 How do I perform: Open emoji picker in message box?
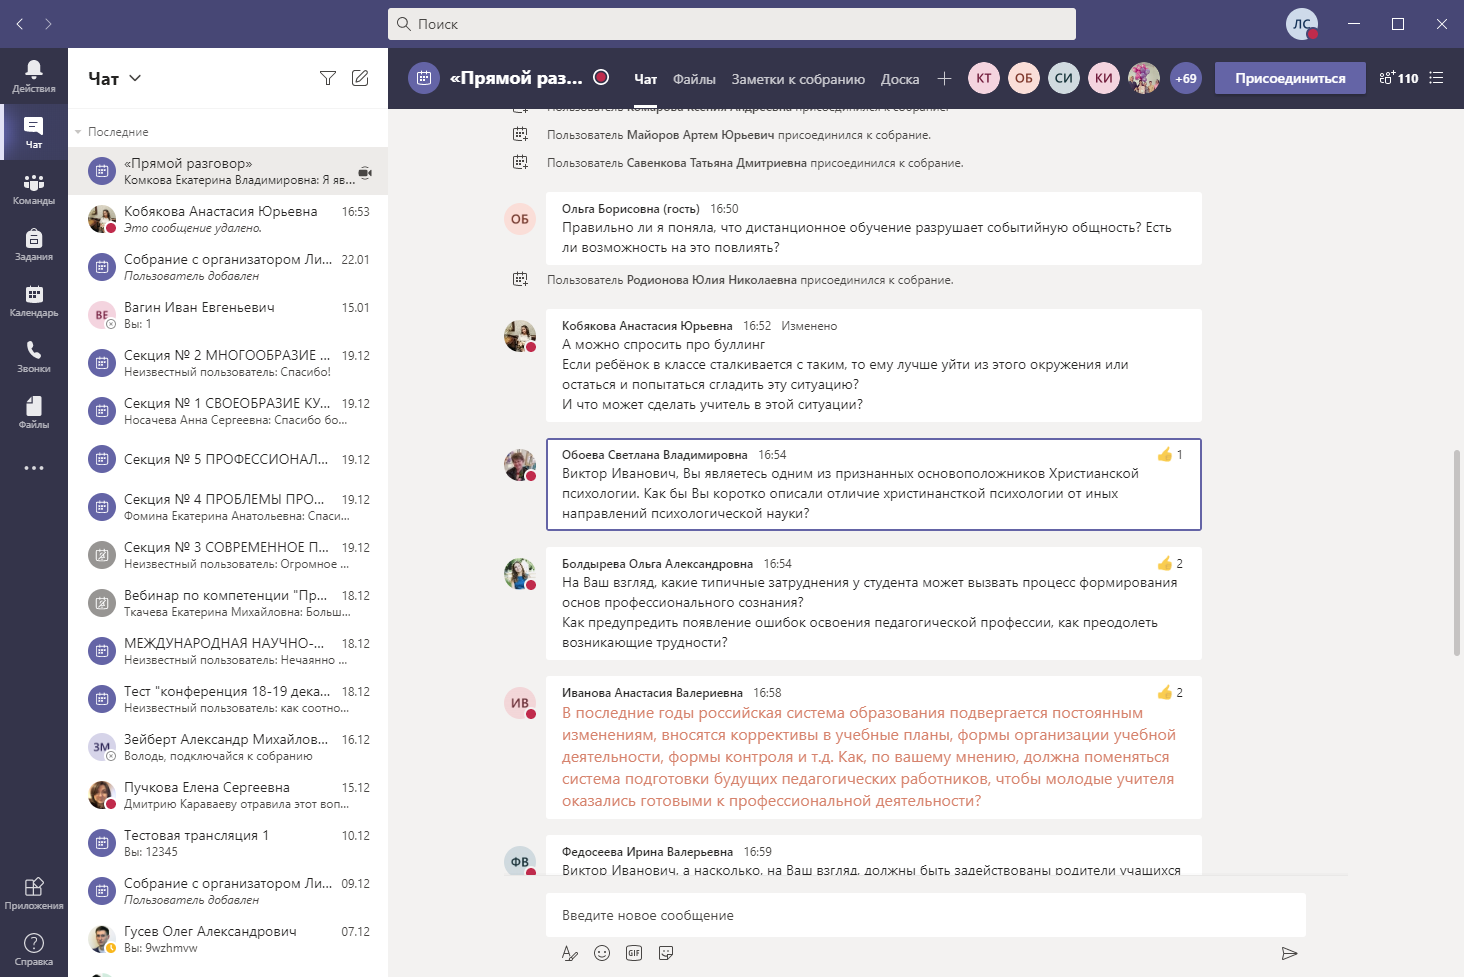click(x=602, y=953)
